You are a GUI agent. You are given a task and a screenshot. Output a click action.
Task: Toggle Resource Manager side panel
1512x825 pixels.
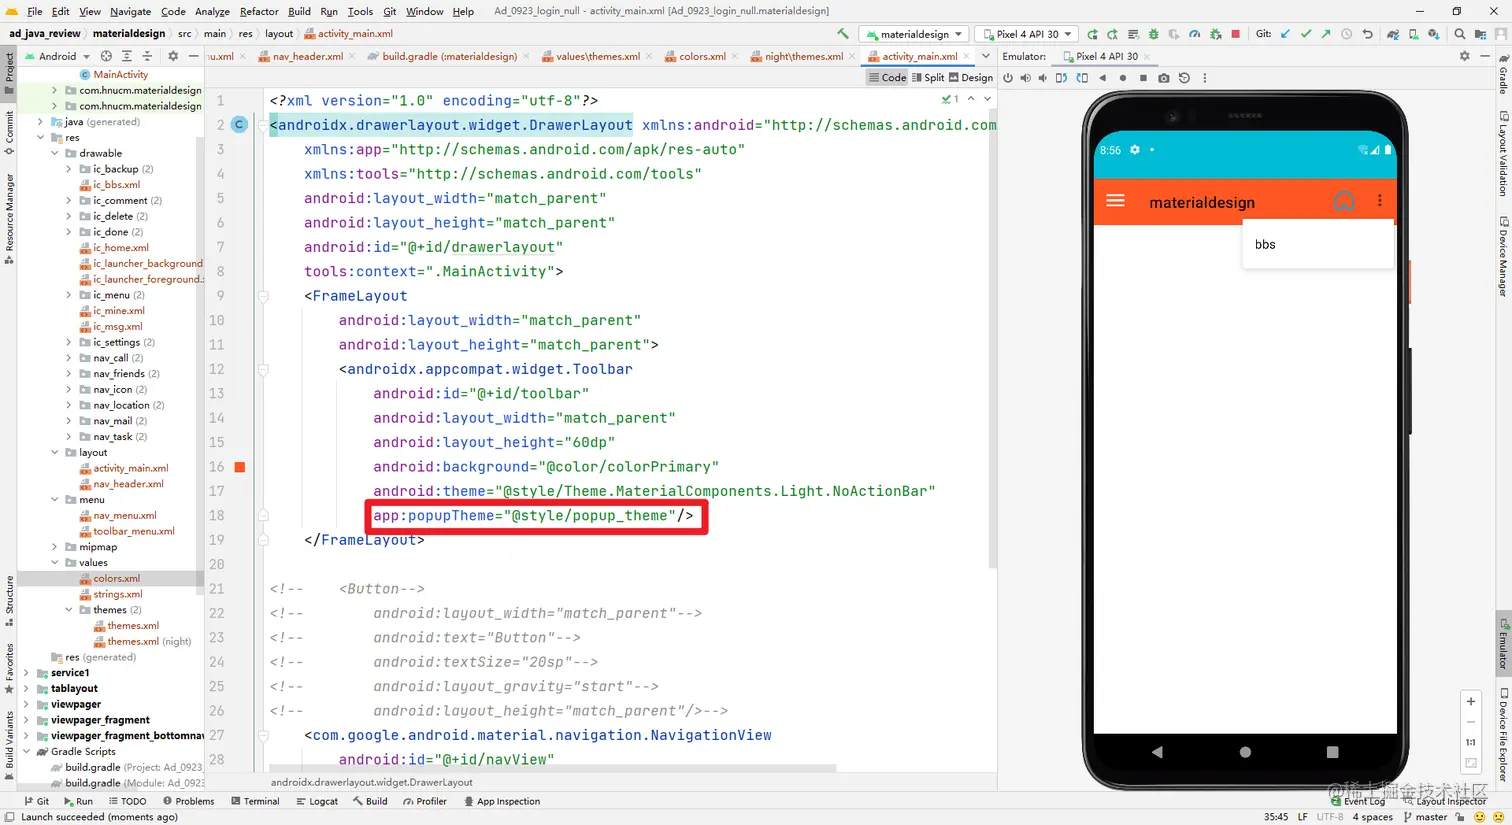[9, 218]
